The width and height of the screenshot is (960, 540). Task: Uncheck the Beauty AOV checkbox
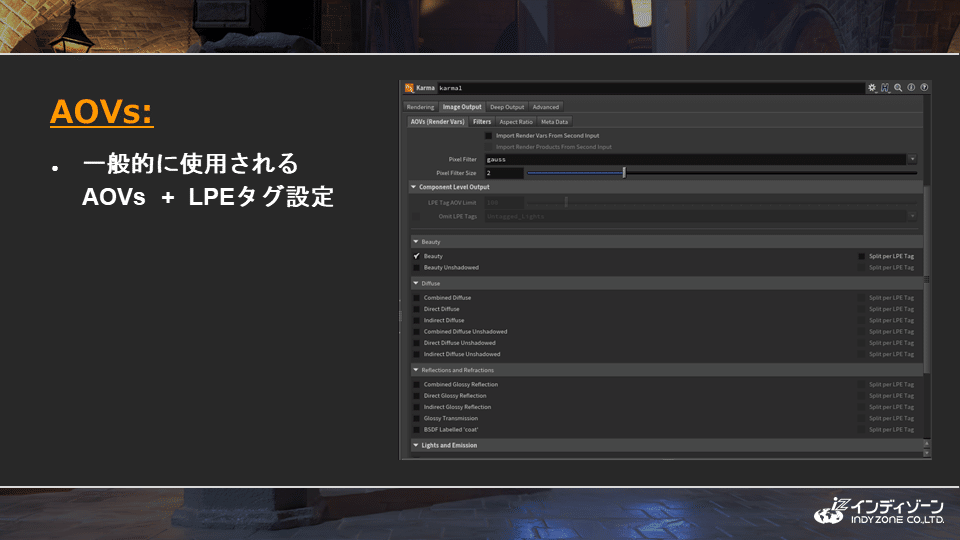(417, 257)
